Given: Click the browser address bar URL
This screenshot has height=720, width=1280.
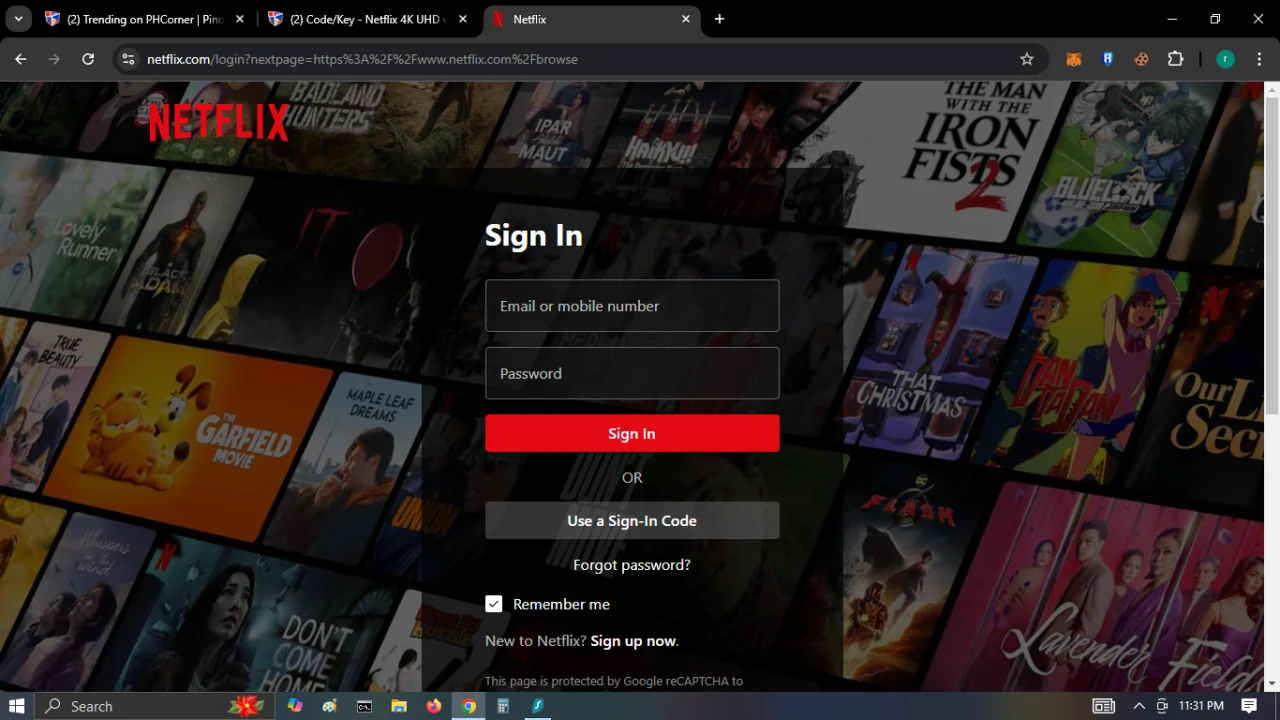Looking at the screenshot, I should point(362,59).
